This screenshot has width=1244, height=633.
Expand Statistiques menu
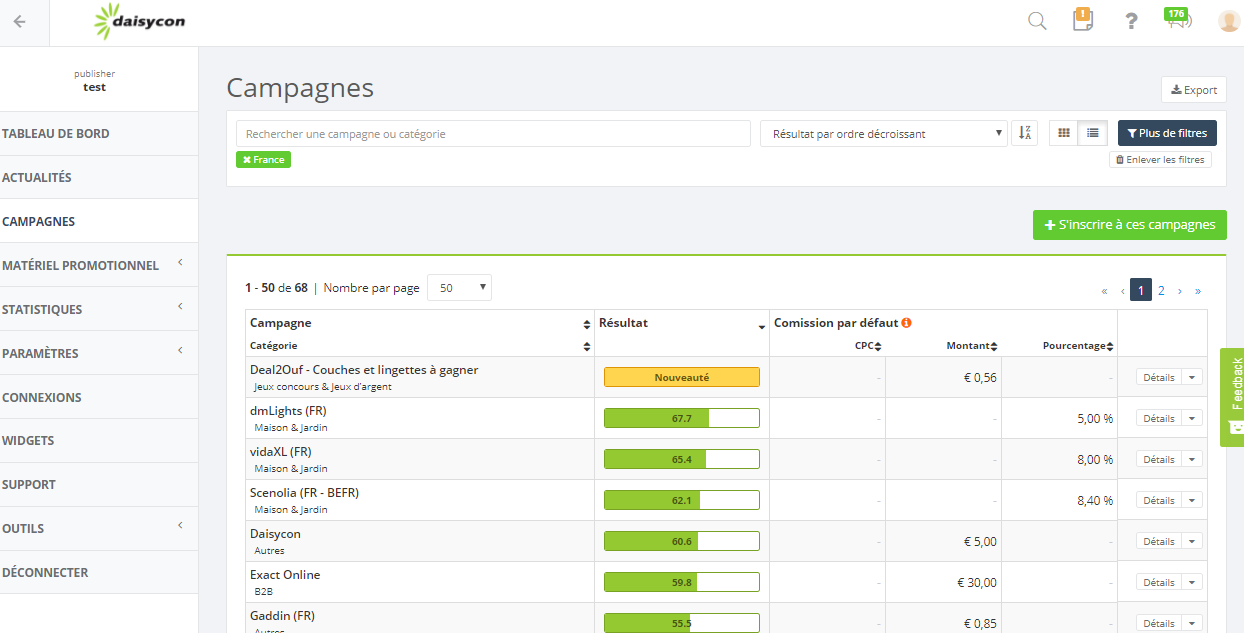coord(99,309)
